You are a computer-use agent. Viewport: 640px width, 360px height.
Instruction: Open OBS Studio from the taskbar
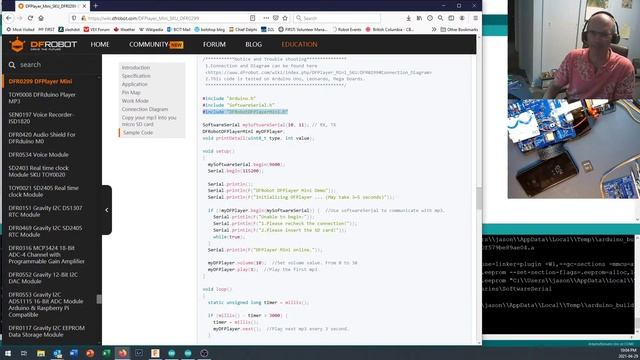[x=204, y=353]
